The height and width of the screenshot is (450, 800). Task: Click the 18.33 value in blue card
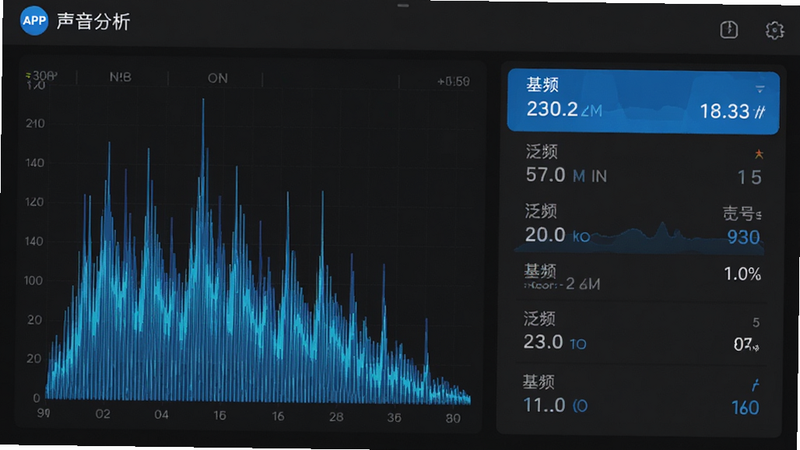click(x=724, y=111)
